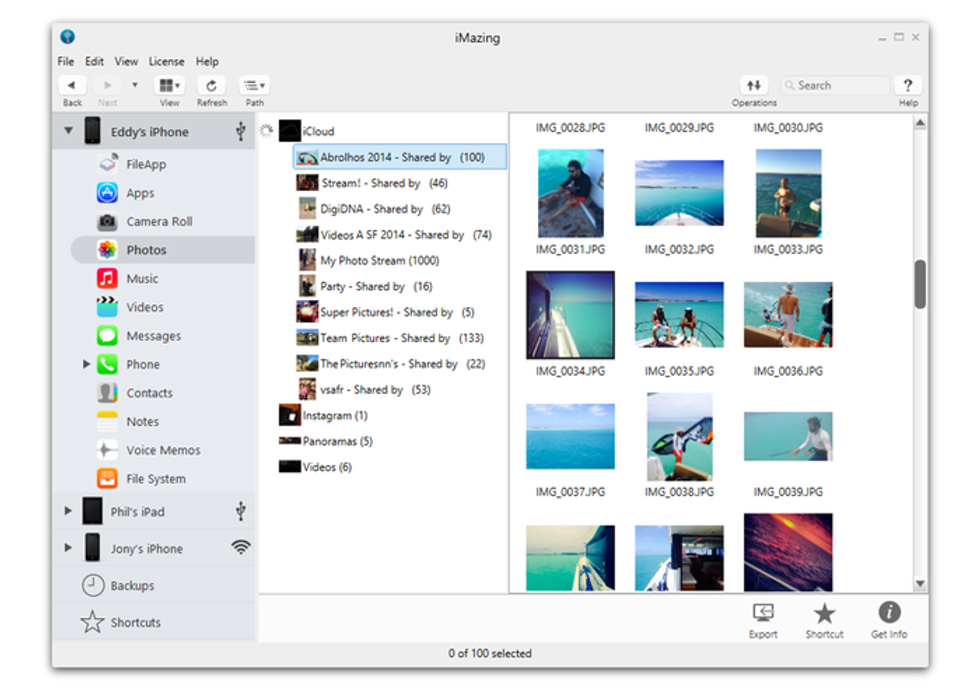The height and width of the screenshot is (689, 980).
Task: Select the IMG_0034.JPG thumbnail
Action: tap(570, 315)
